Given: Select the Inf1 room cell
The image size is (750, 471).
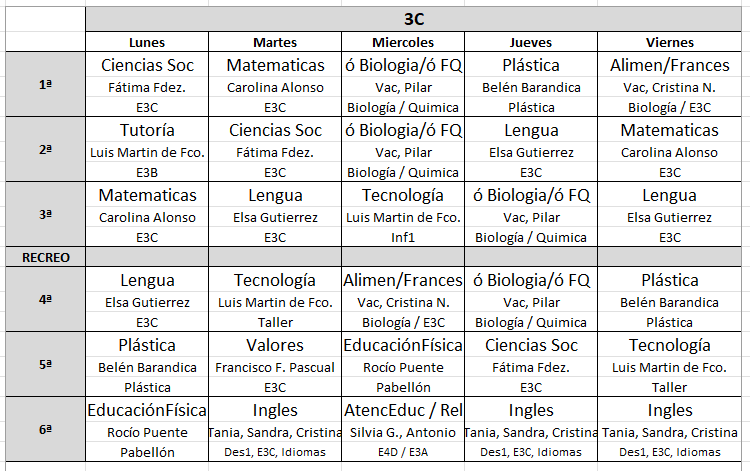Looking at the screenshot, I should pos(402,237).
